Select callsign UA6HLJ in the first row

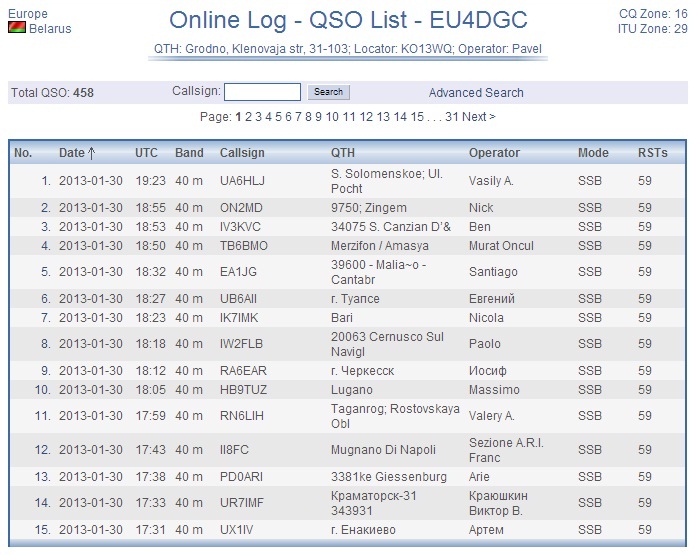(241, 181)
